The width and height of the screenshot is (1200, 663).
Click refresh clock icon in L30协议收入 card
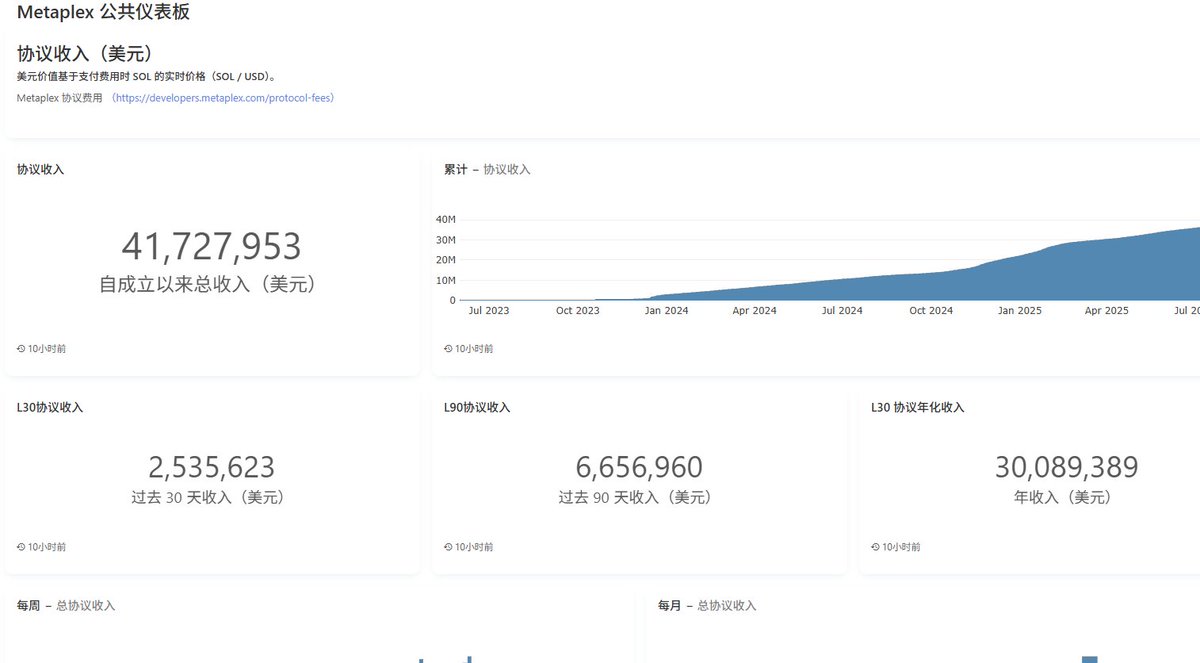21,547
